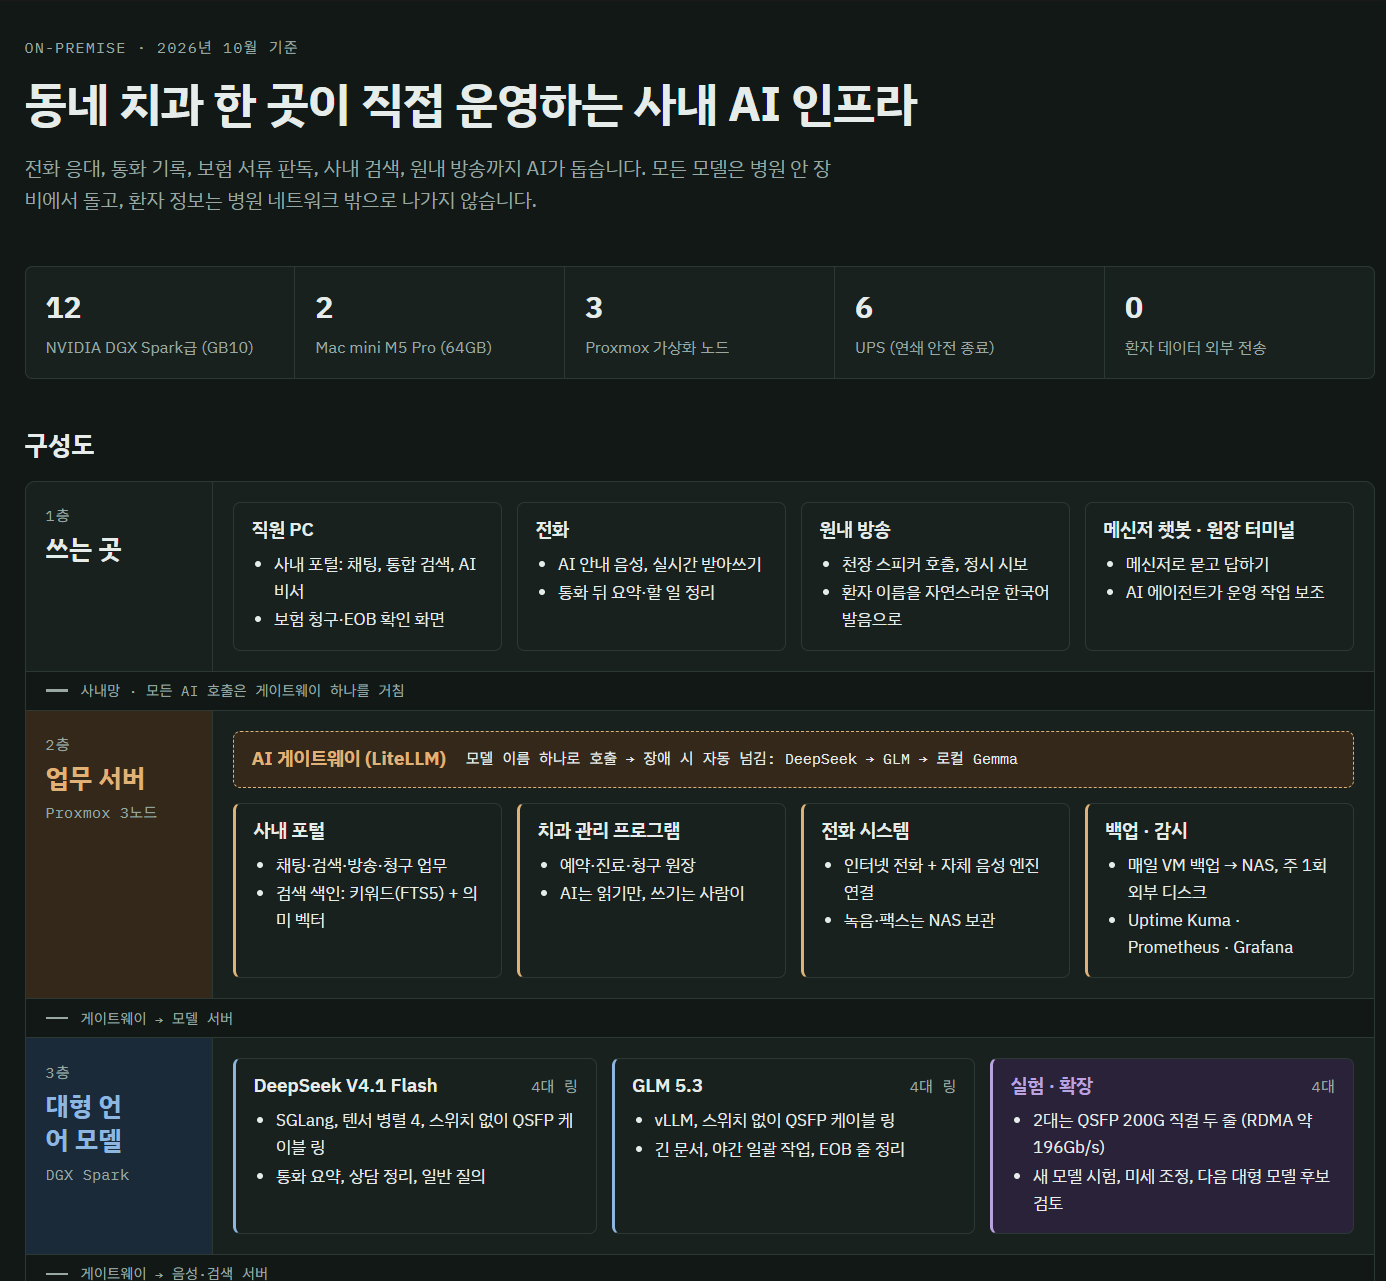Click the '통화 뒤 요약·할 일 정리' bullet
Screen dimensions: 1386x1281
pyautogui.click(x=637, y=593)
